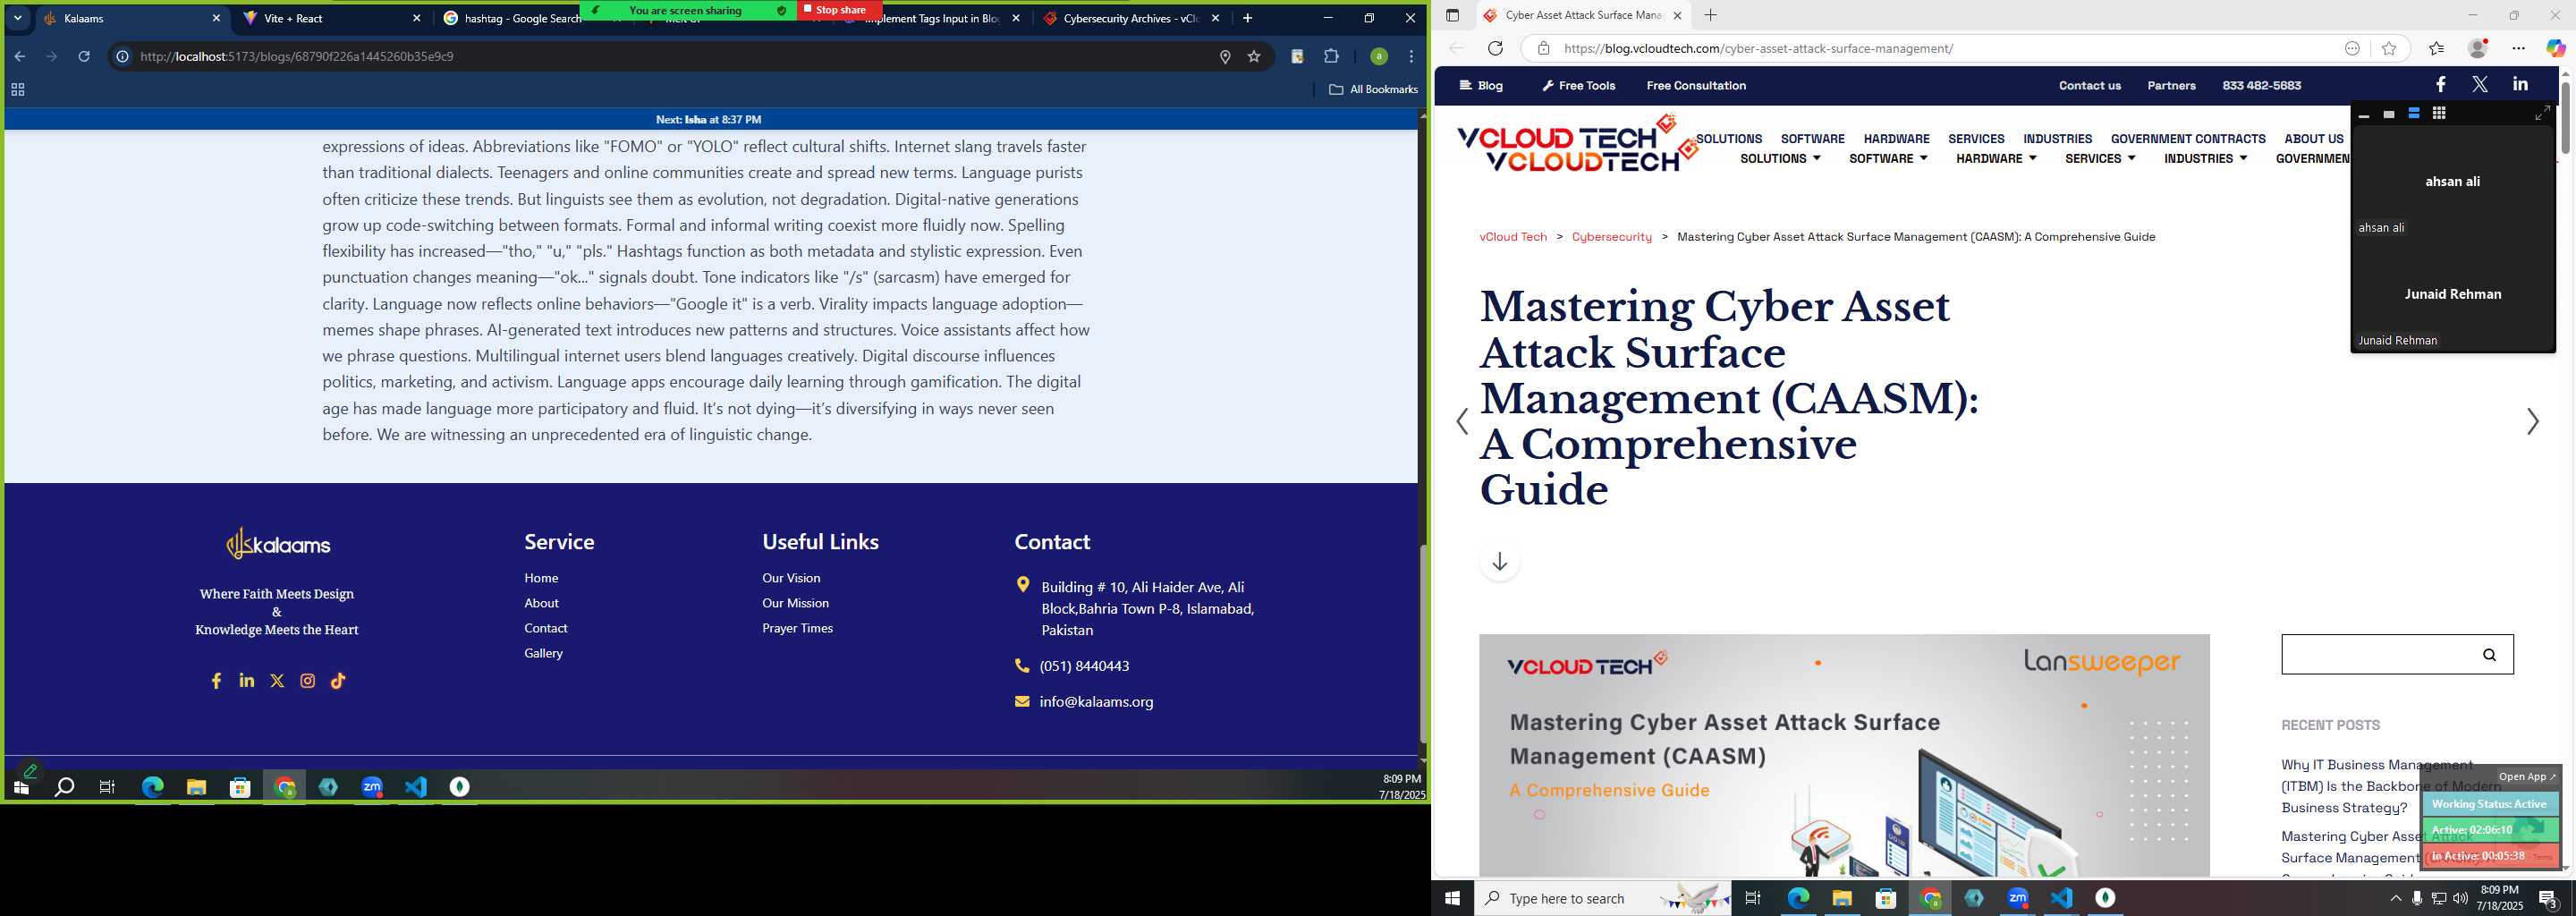Click Contact us link in vCloud header

click(2090, 85)
